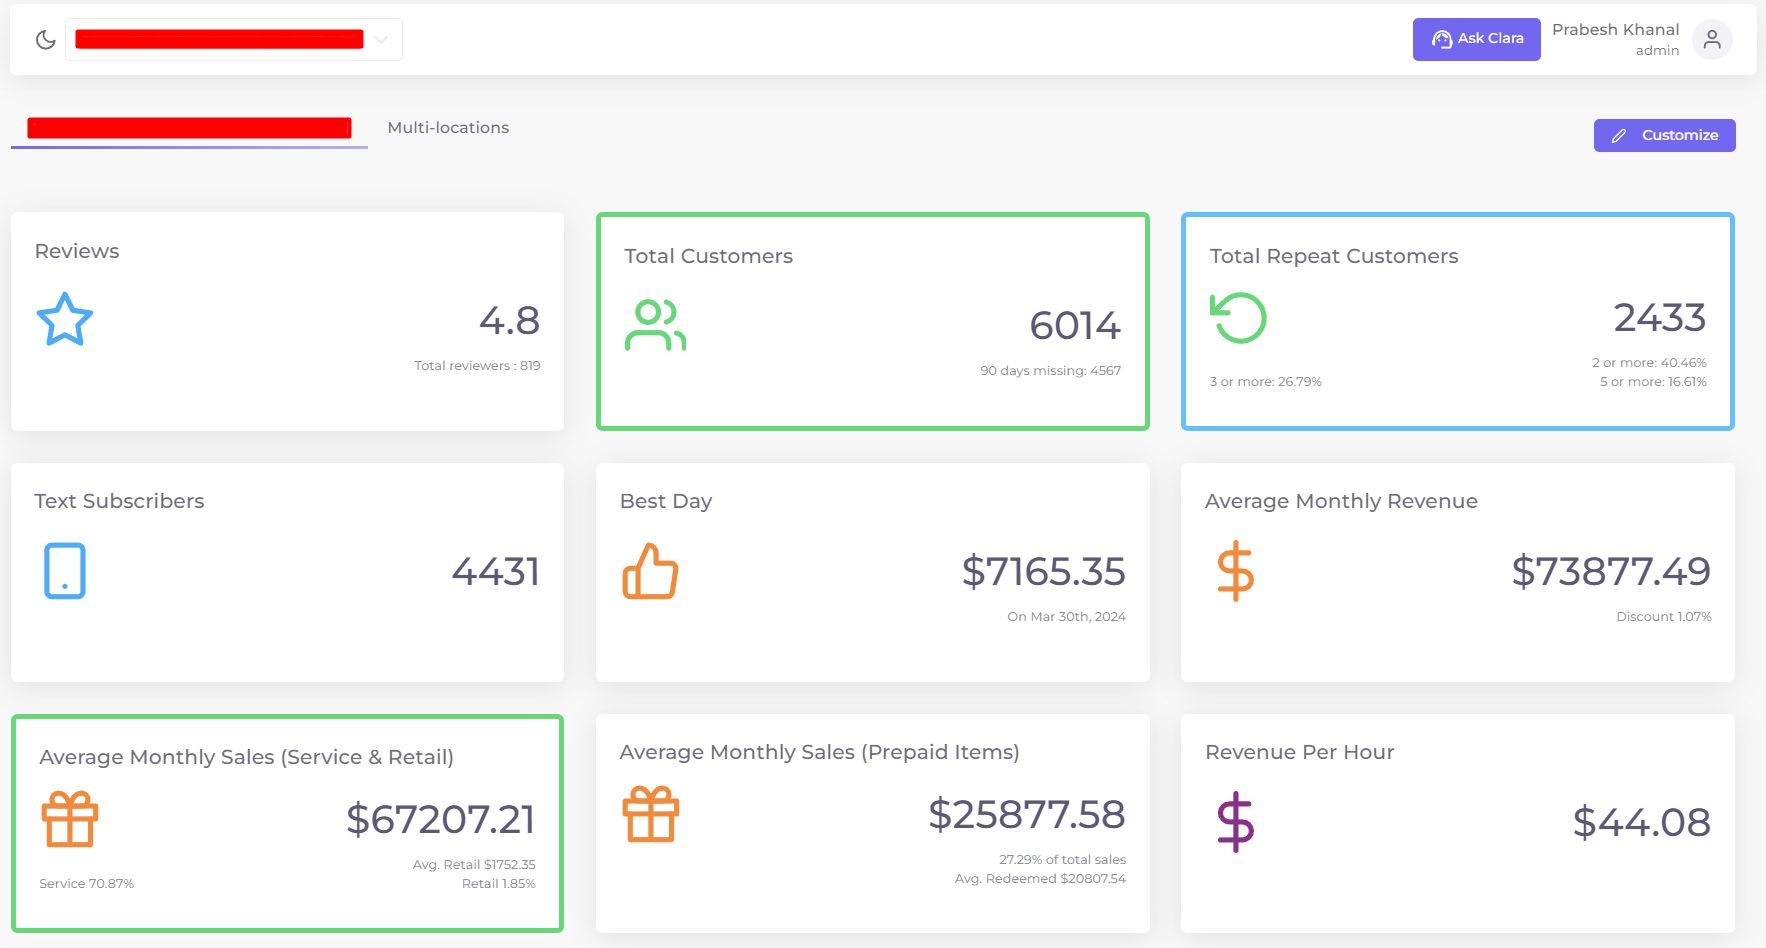Click the dollar icon on Average Monthly Revenue
The width and height of the screenshot is (1766, 948).
click(1234, 572)
